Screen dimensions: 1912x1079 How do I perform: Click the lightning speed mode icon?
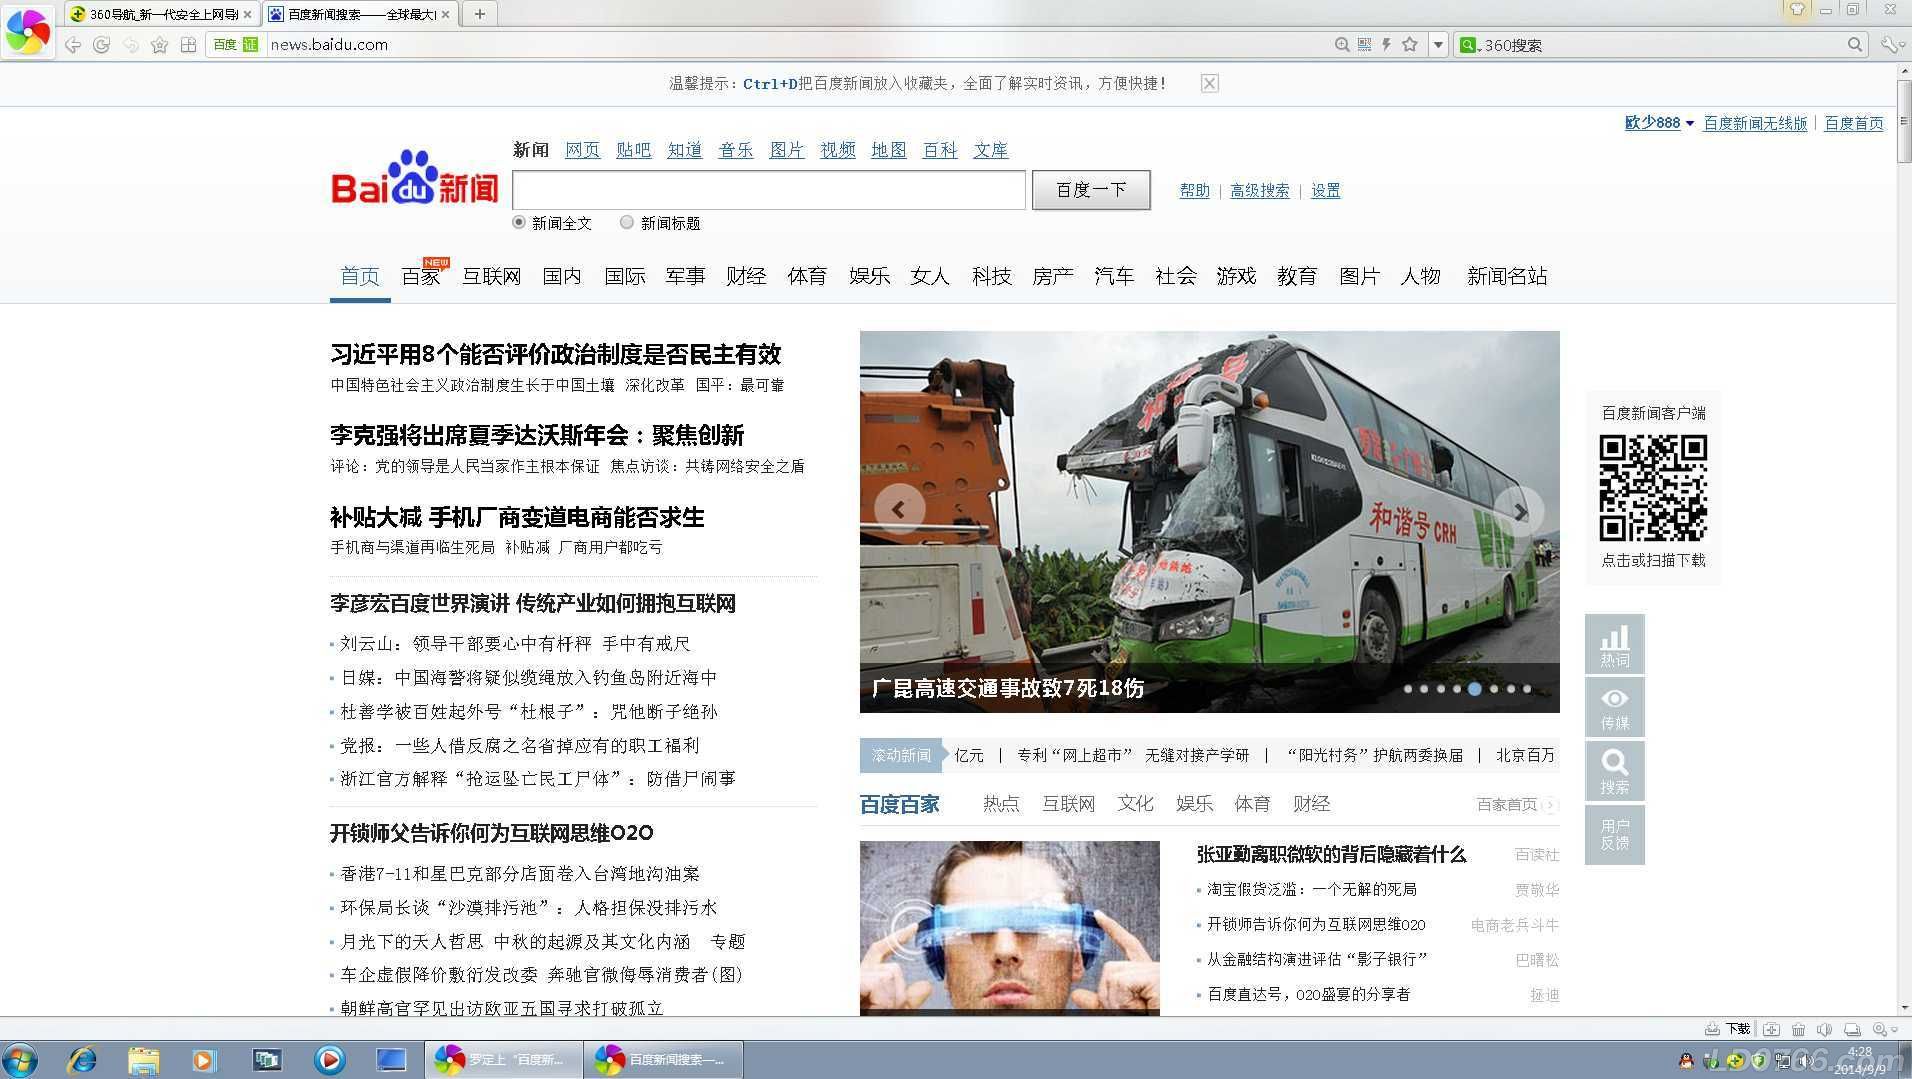[1386, 44]
